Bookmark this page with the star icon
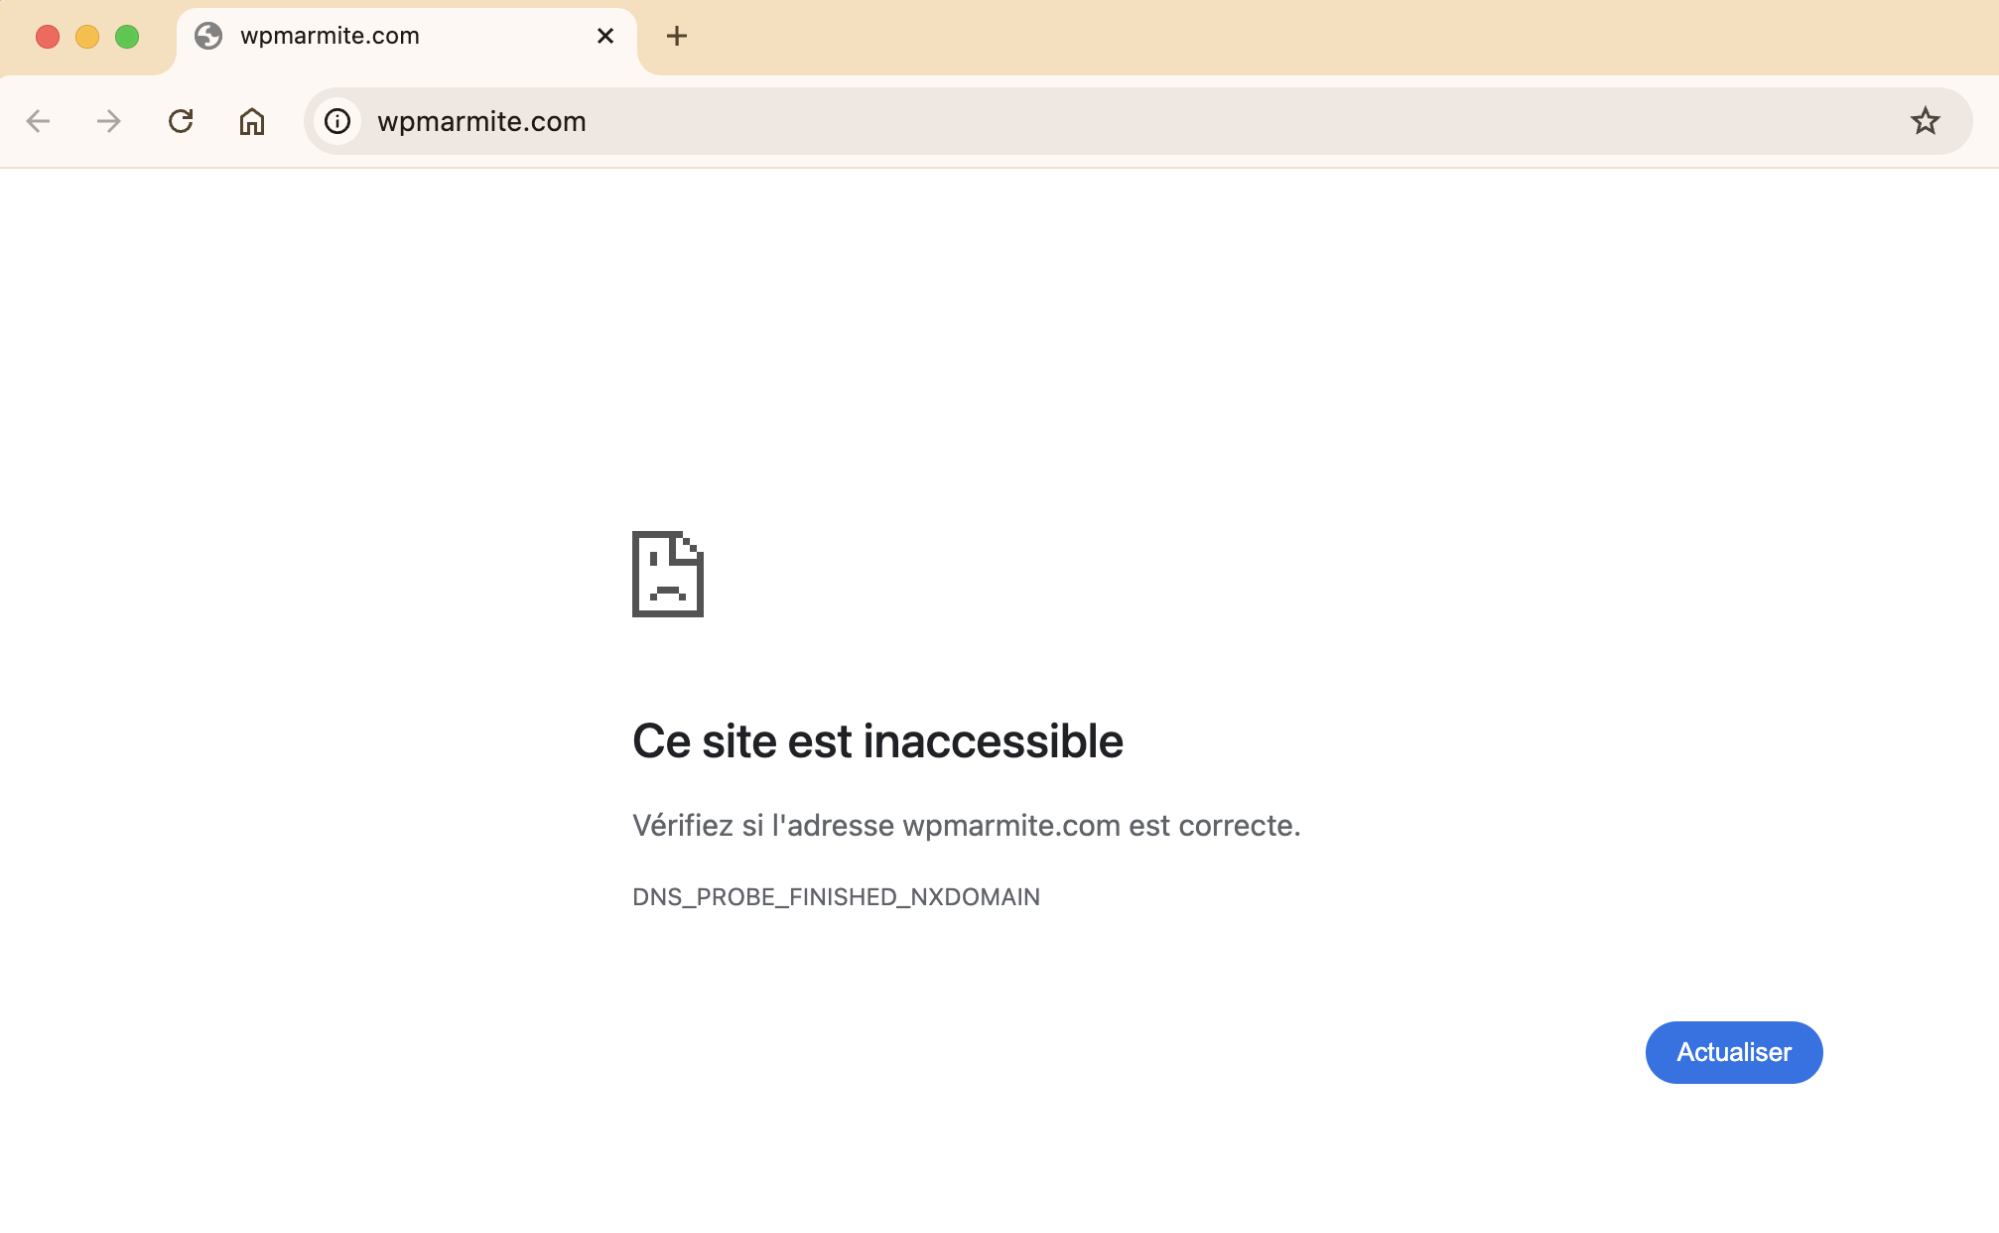Screen dimensions: 1999x1233 pos(1925,121)
